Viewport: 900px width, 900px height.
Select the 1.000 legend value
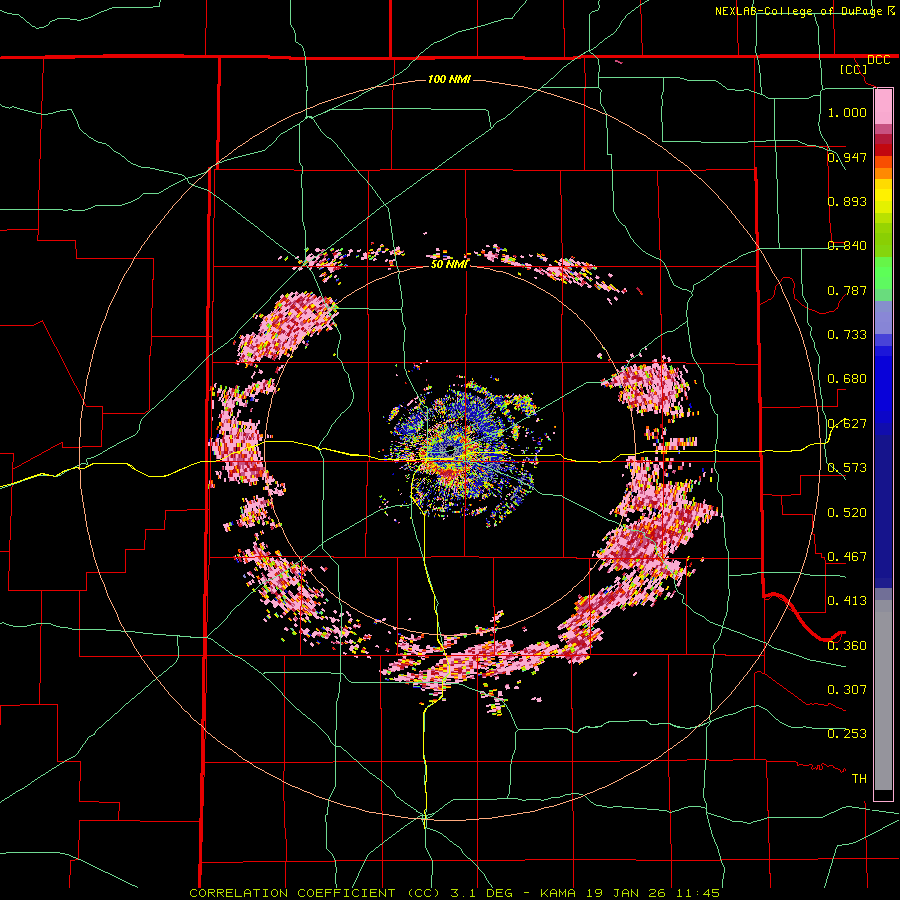tap(847, 112)
